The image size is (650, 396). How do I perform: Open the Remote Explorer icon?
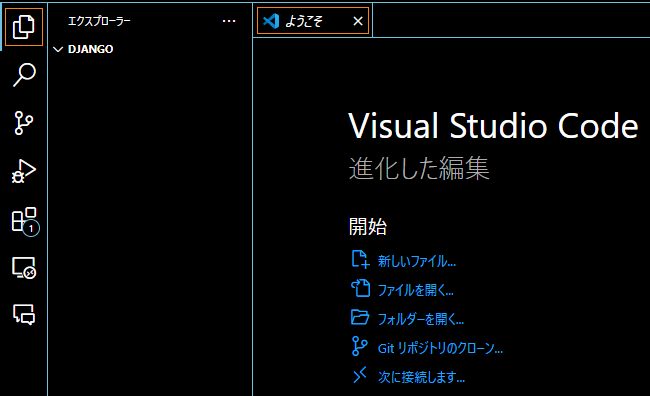[24, 268]
